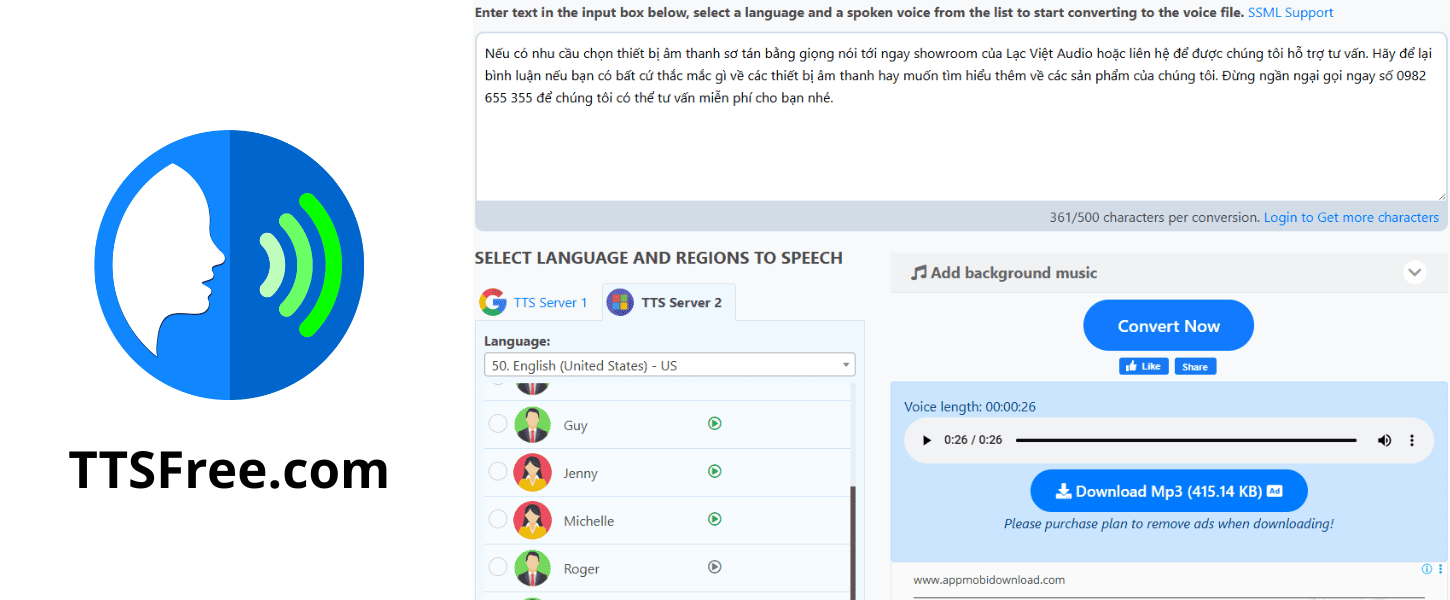The width and height of the screenshot is (1450, 600).
Task: Click the Facebook Share button
Action: [1195, 366]
